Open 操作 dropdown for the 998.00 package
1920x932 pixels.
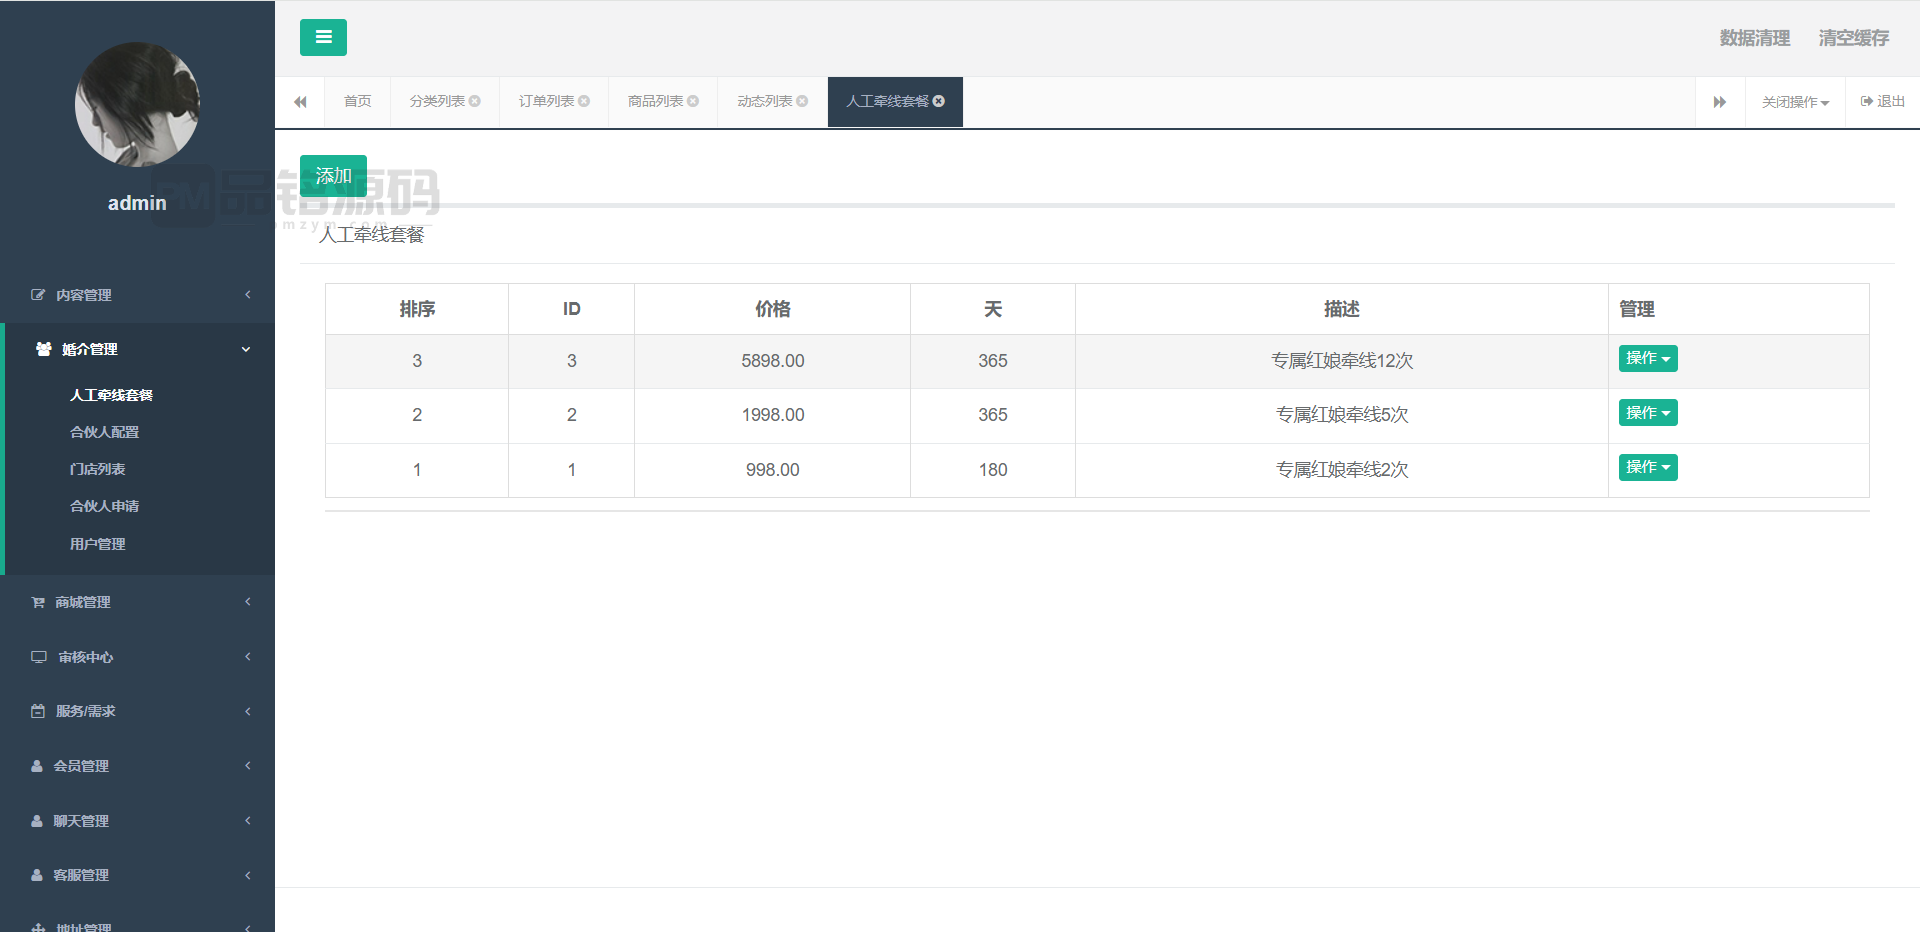click(x=1647, y=467)
